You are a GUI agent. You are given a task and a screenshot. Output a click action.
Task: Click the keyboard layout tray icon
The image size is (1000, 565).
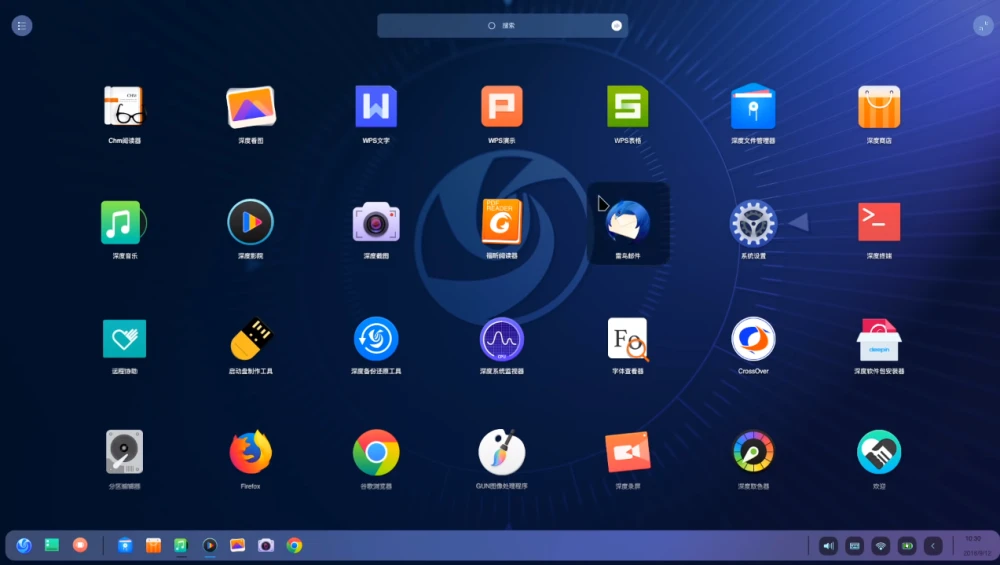(855, 546)
